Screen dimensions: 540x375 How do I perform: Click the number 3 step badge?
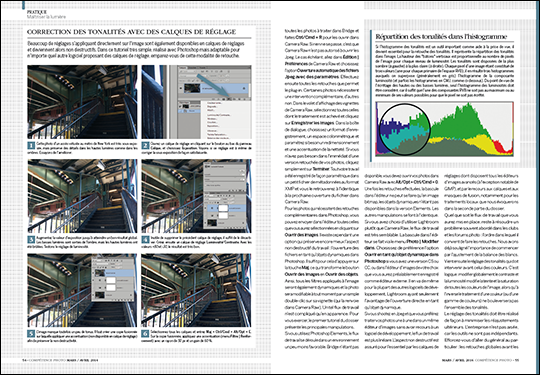coord(31,240)
